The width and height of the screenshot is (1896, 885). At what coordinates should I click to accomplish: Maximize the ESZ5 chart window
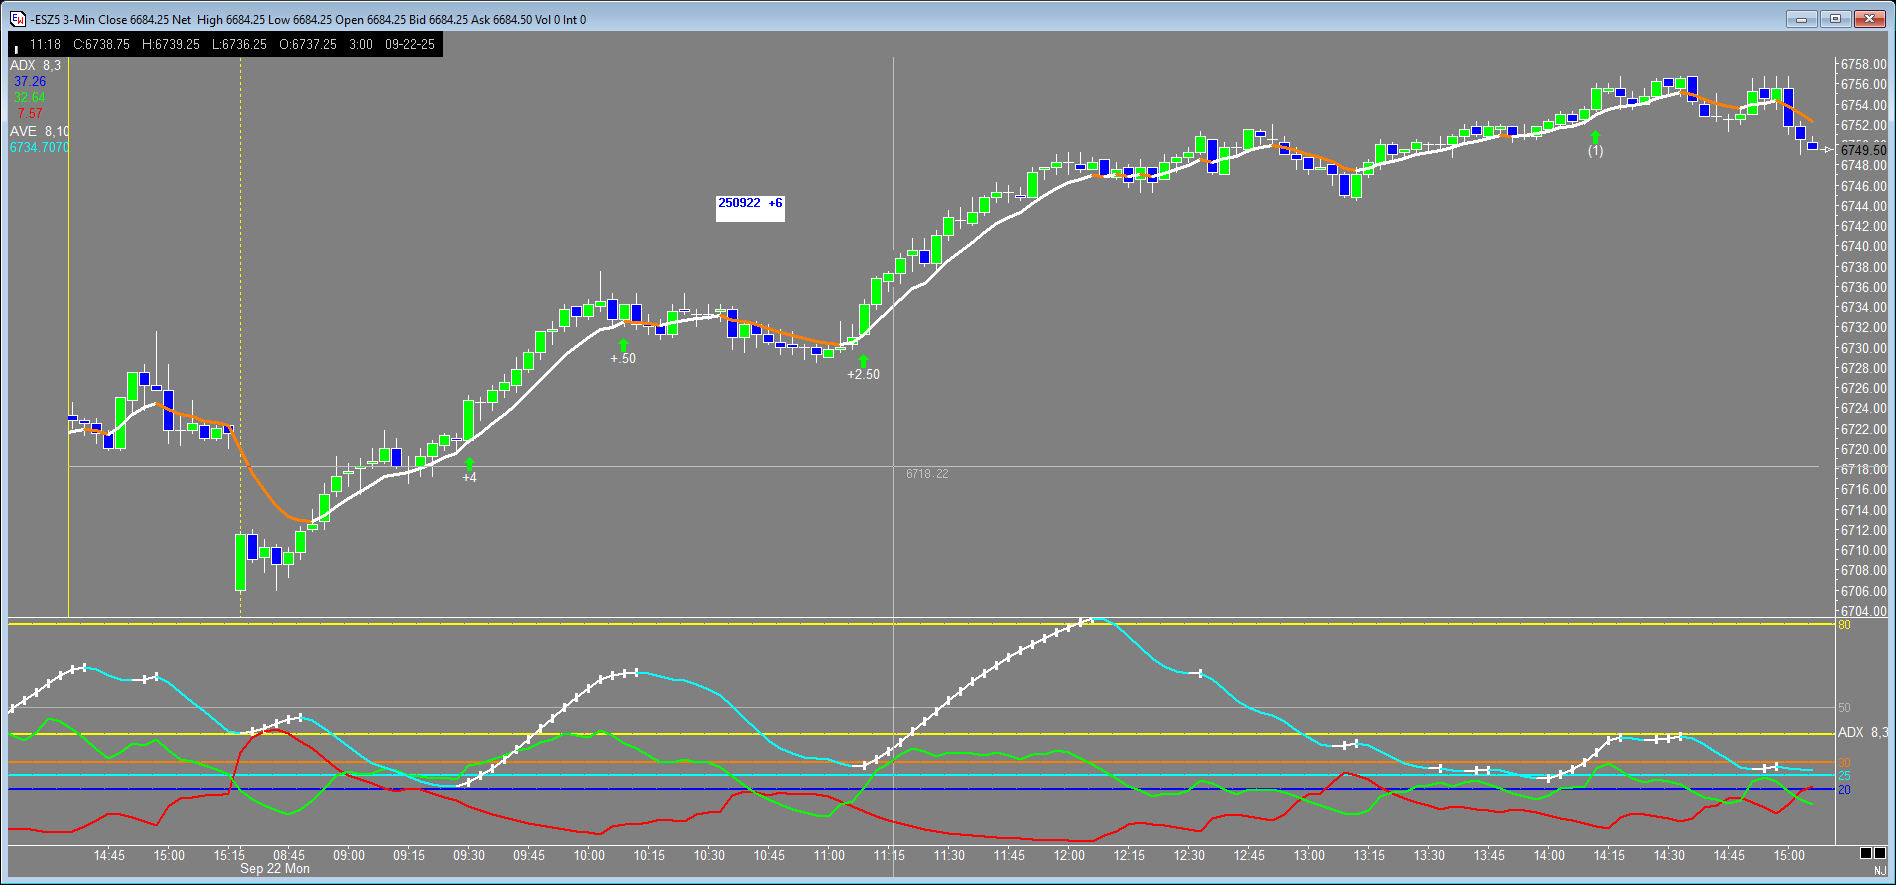[1835, 19]
